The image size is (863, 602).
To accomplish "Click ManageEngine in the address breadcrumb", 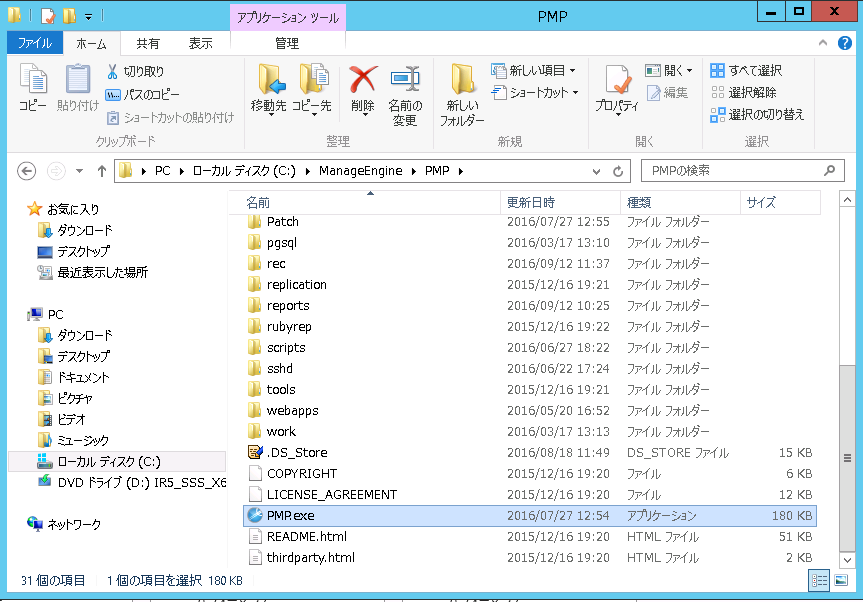I will (x=361, y=171).
